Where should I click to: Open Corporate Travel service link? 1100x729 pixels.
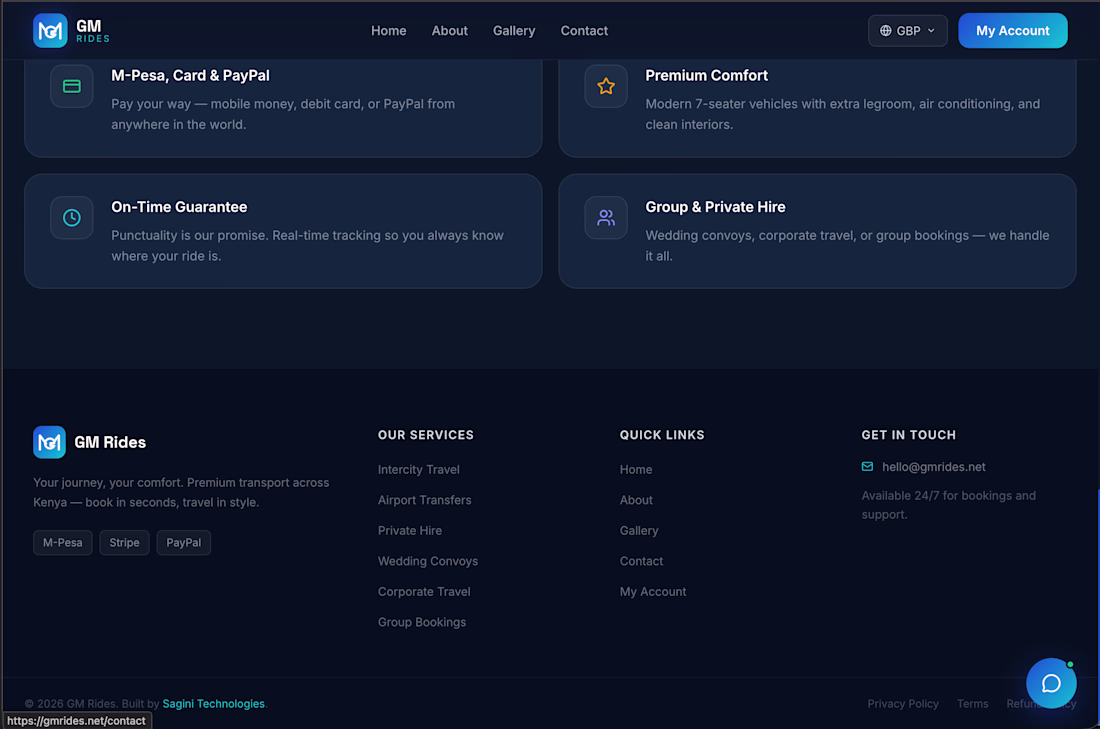(424, 591)
